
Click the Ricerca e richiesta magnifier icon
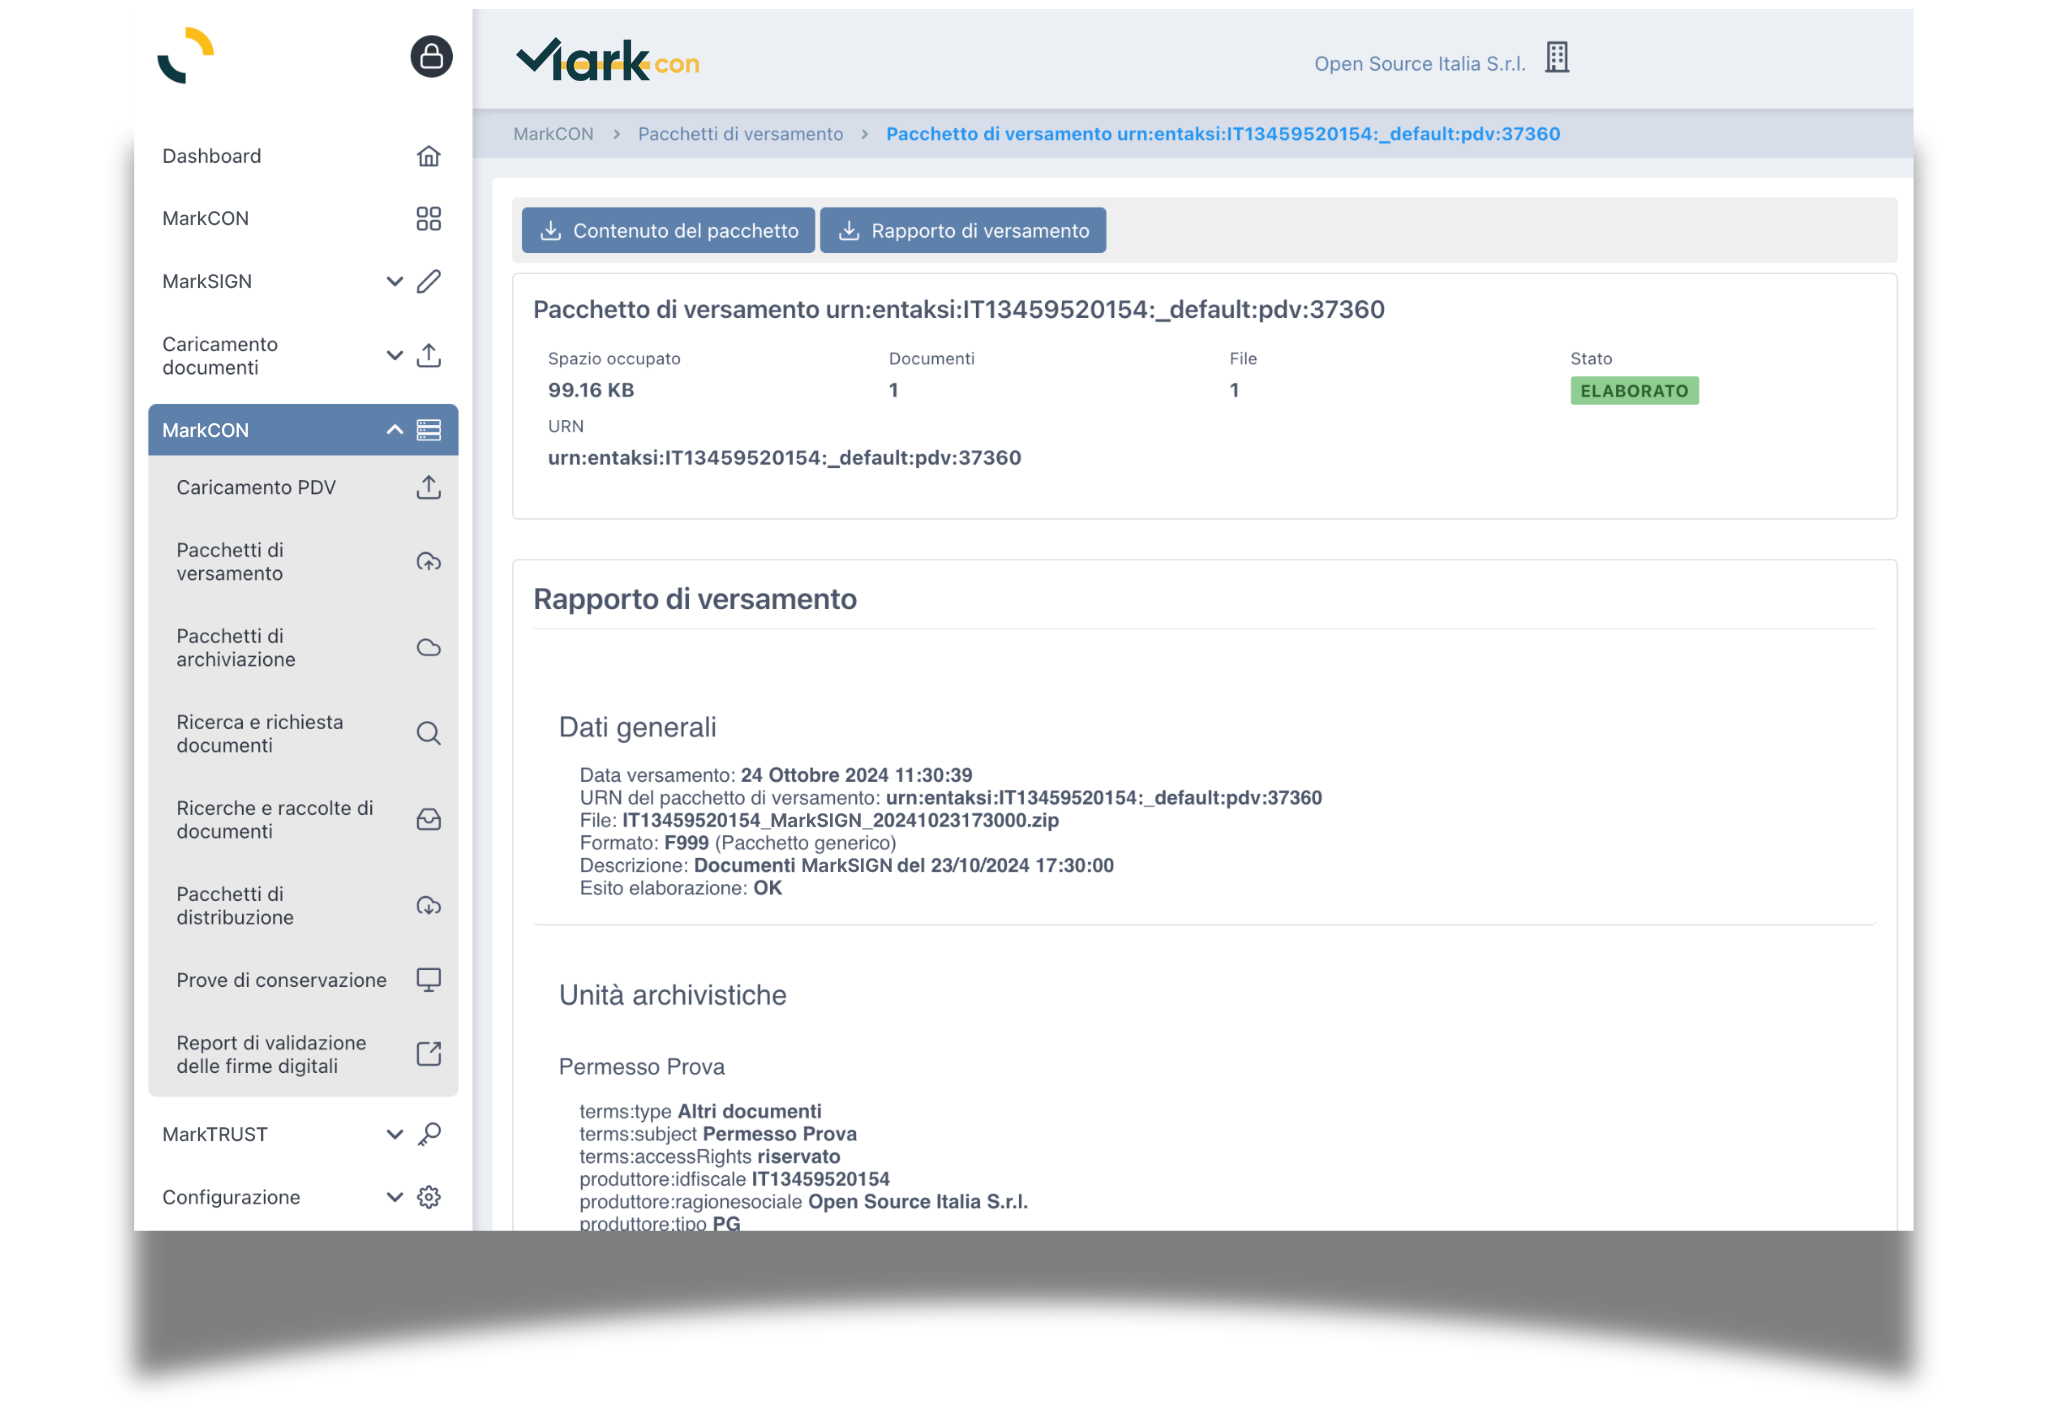(429, 733)
